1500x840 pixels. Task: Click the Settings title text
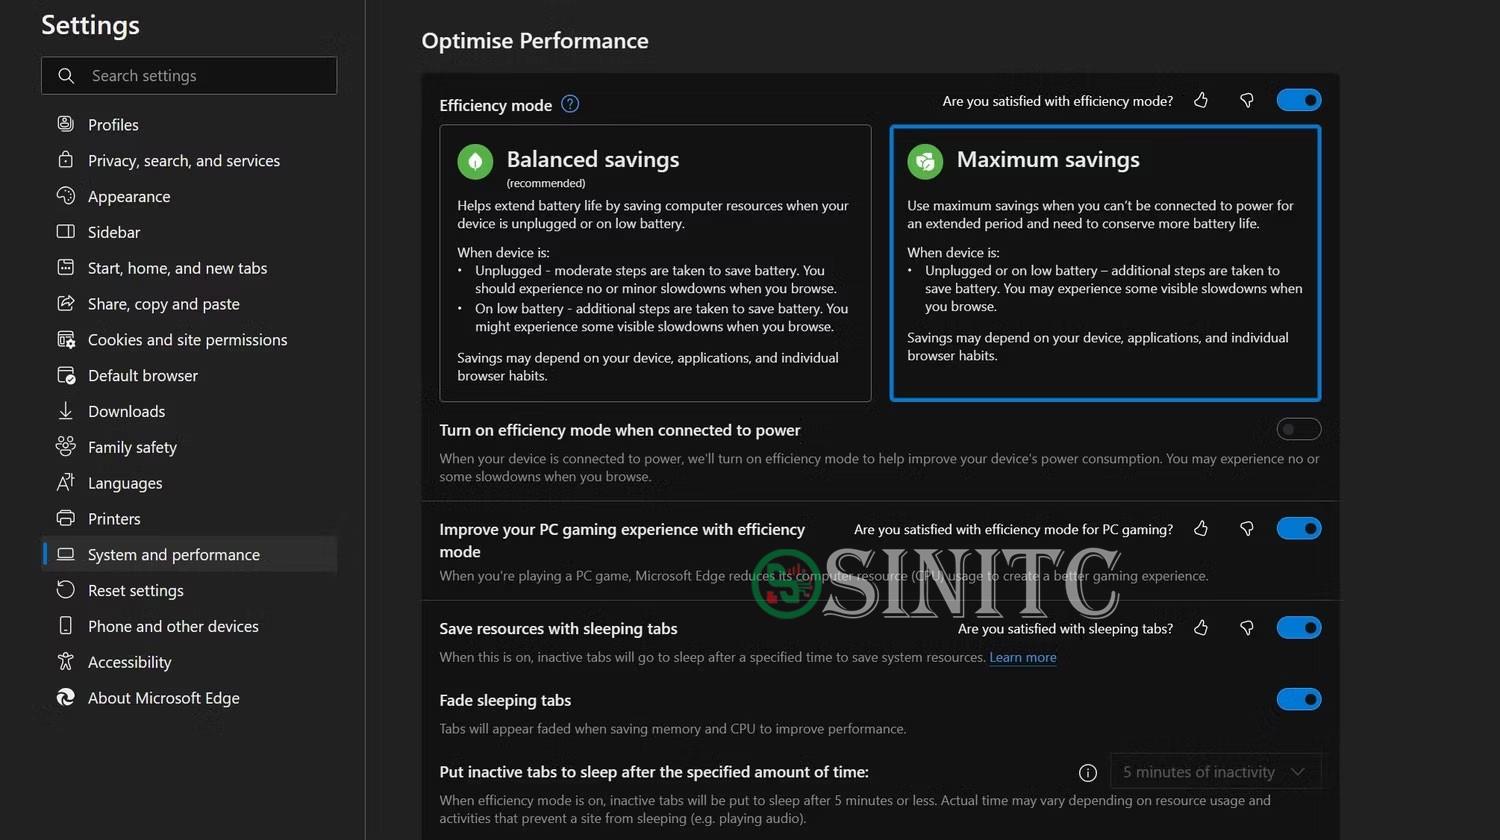click(90, 25)
